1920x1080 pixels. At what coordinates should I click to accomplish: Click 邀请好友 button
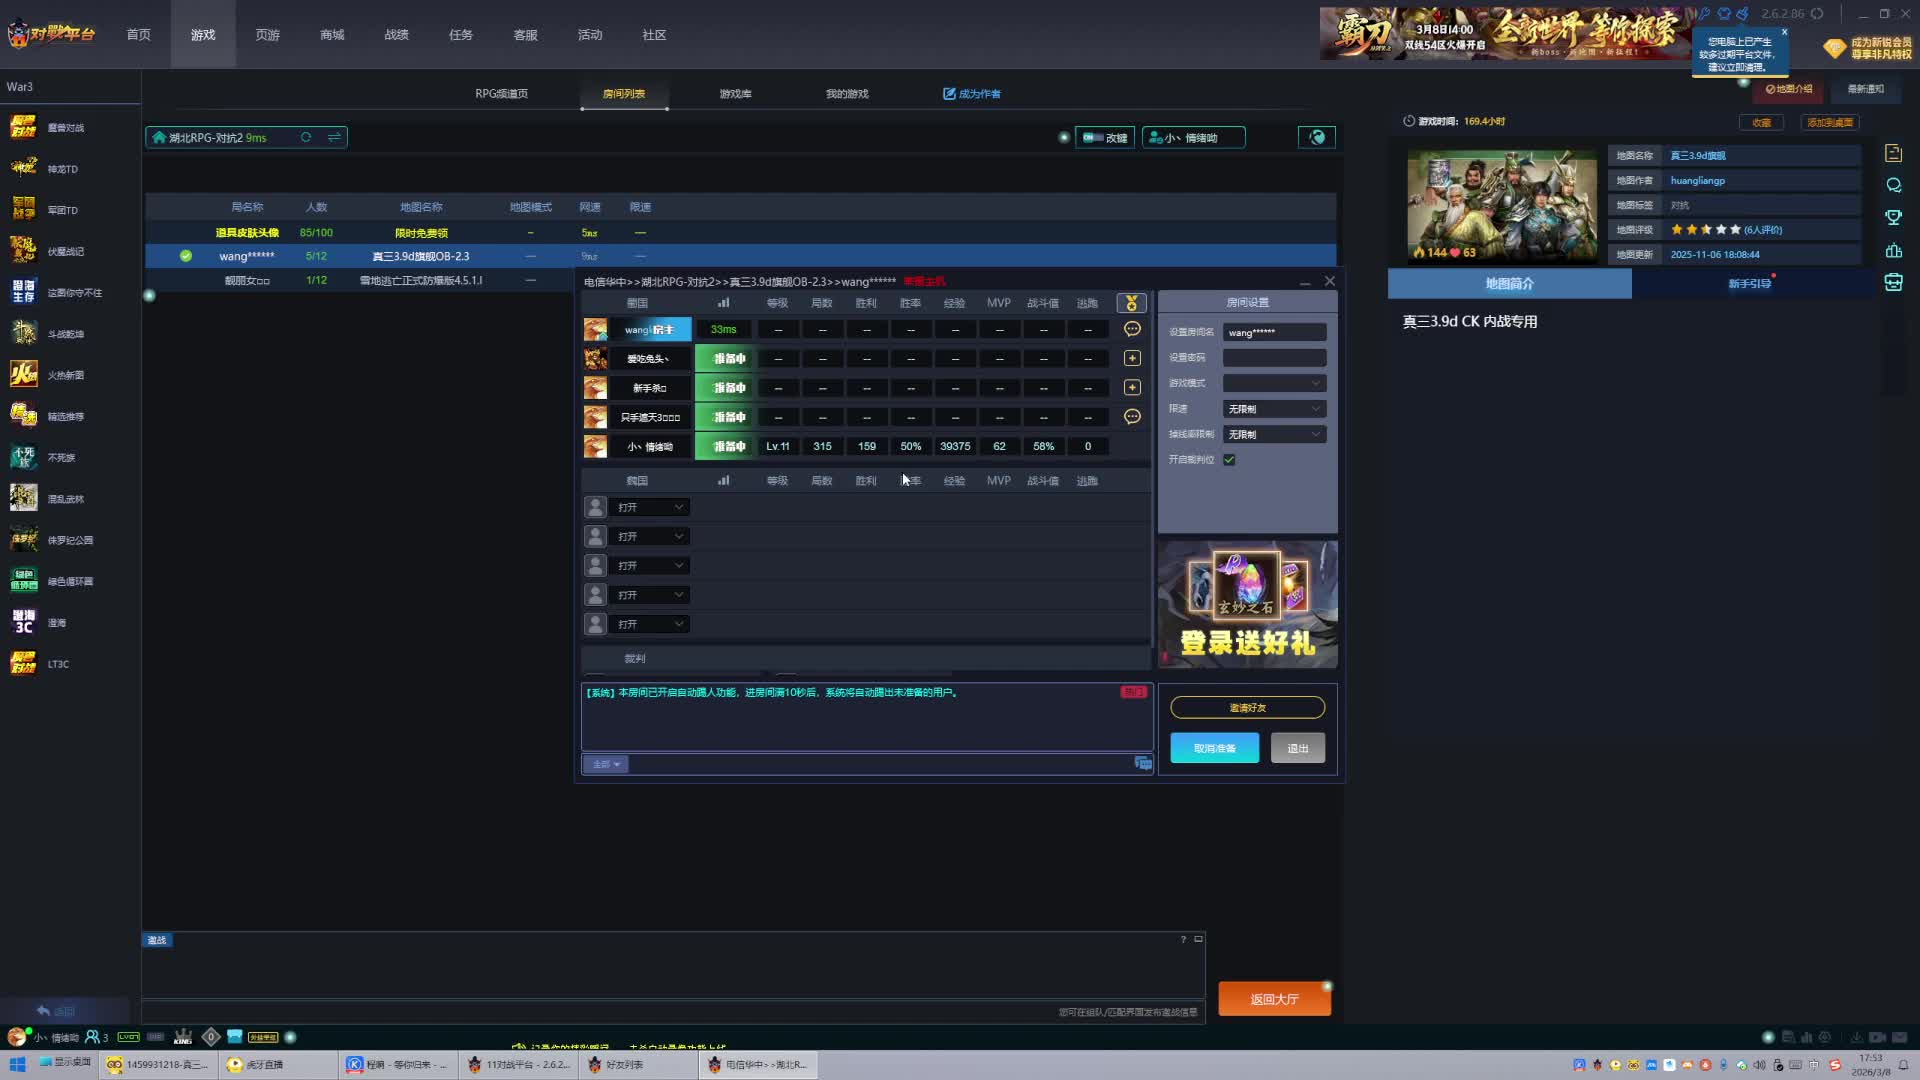[1247, 707]
